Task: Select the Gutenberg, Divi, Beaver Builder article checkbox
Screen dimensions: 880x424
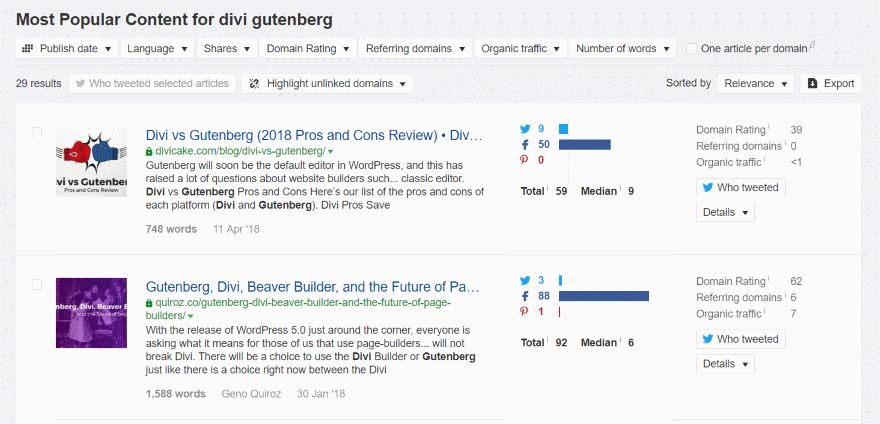Action: [38, 285]
